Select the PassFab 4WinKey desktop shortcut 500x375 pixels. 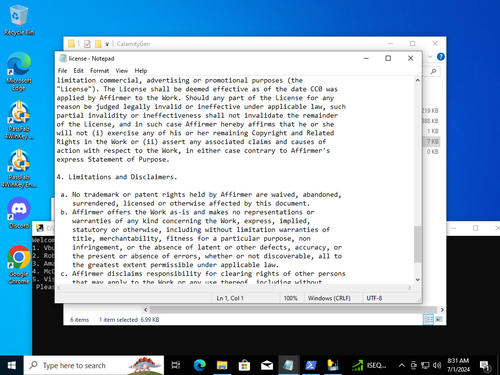tap(19, 120)
